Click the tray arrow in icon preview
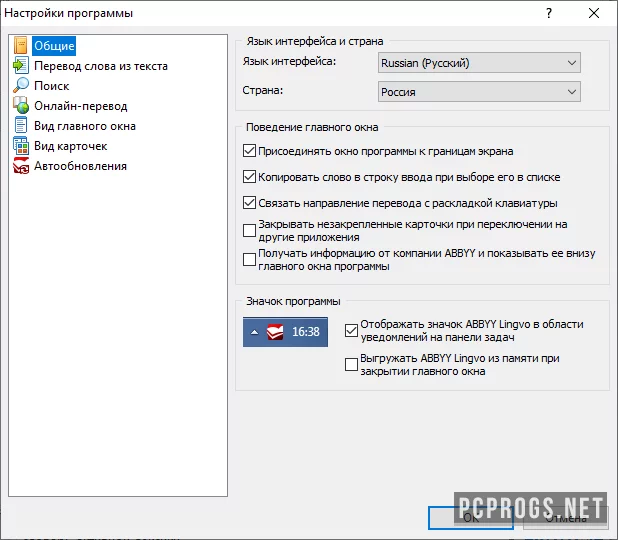This screenshot has height=540, width=618. pos(255,332)
